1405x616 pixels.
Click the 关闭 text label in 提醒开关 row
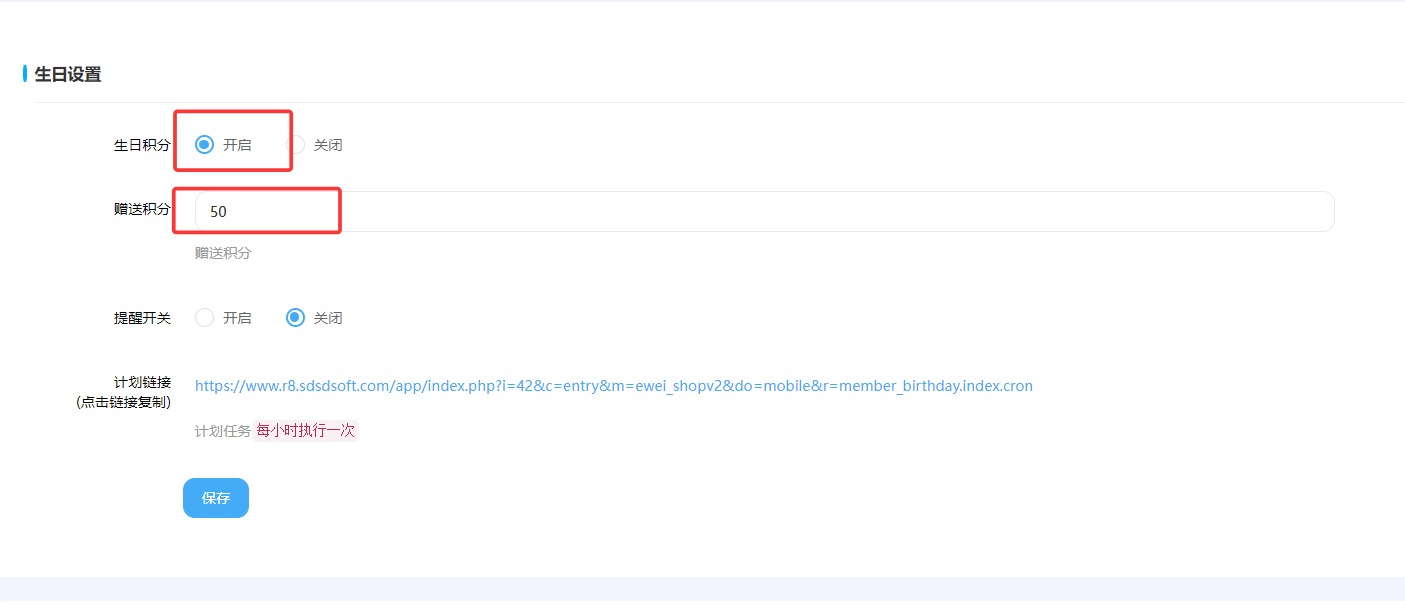coord(328,318)
